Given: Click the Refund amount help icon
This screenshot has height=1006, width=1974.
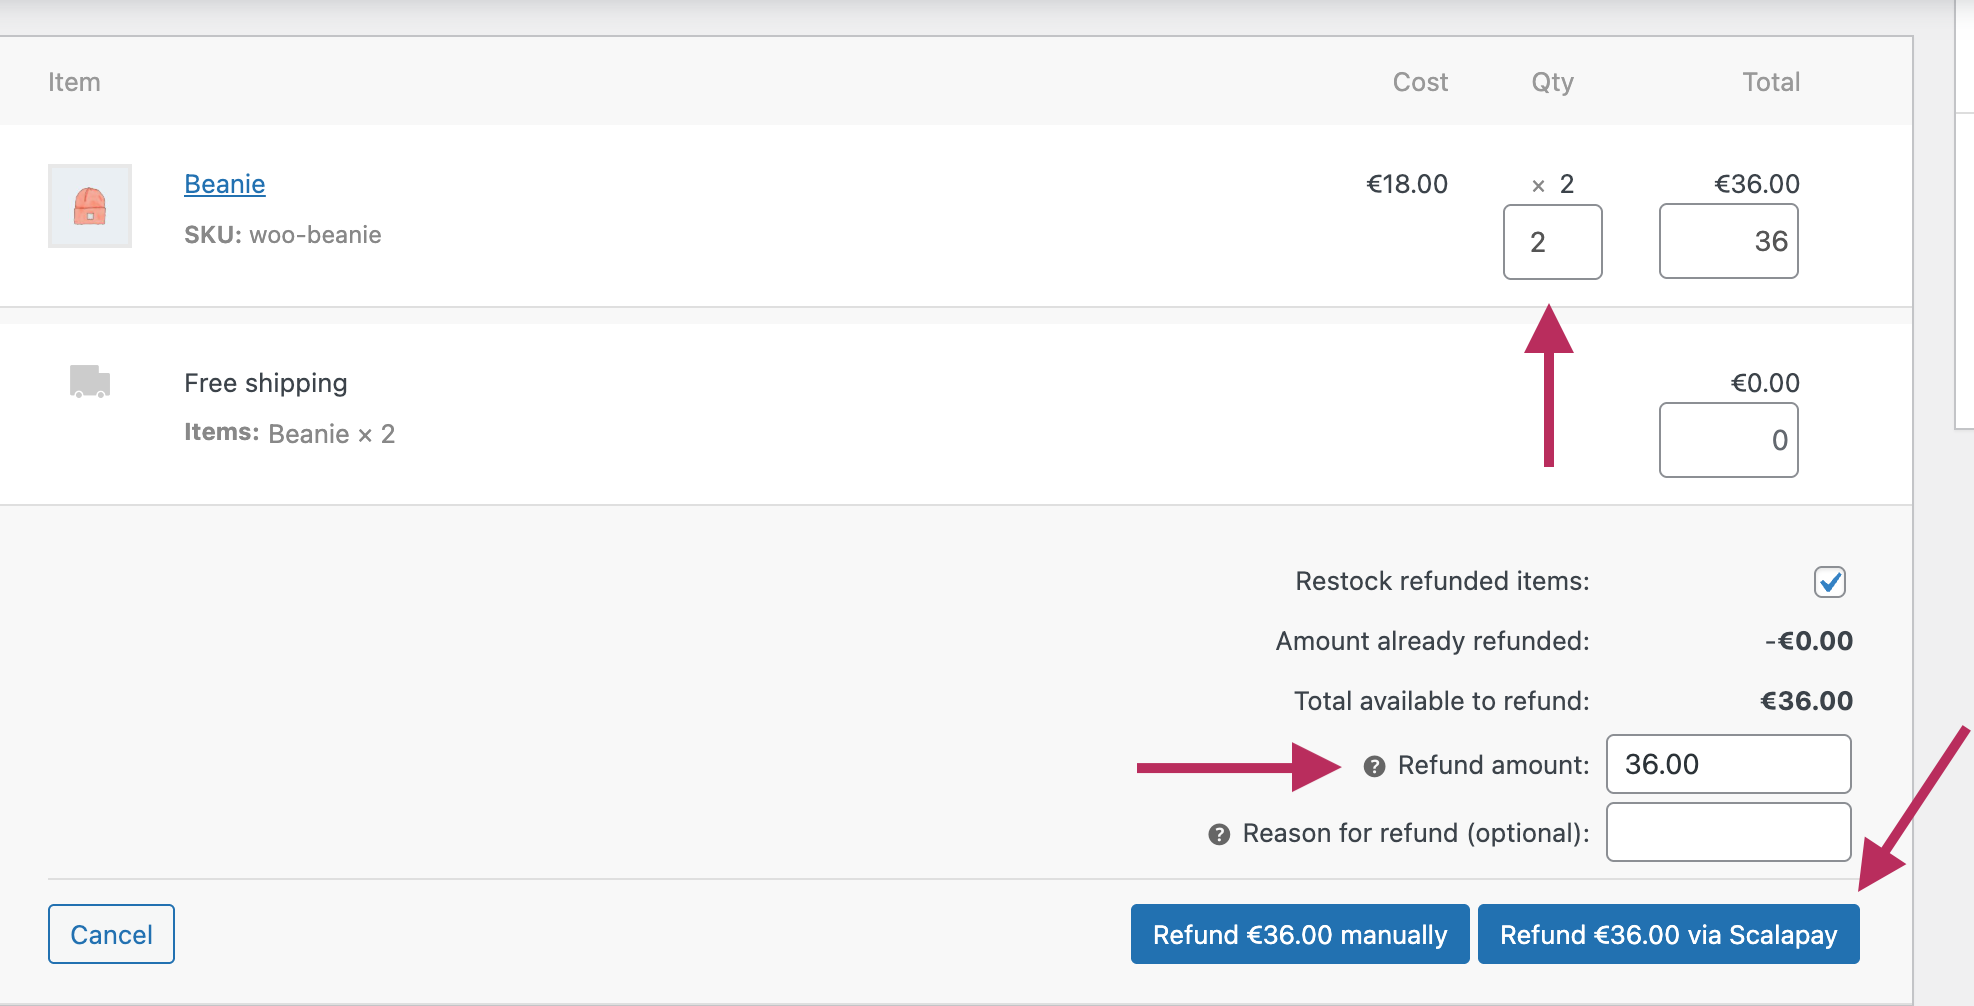Looking at the screenshot, I should (1375, 766).
